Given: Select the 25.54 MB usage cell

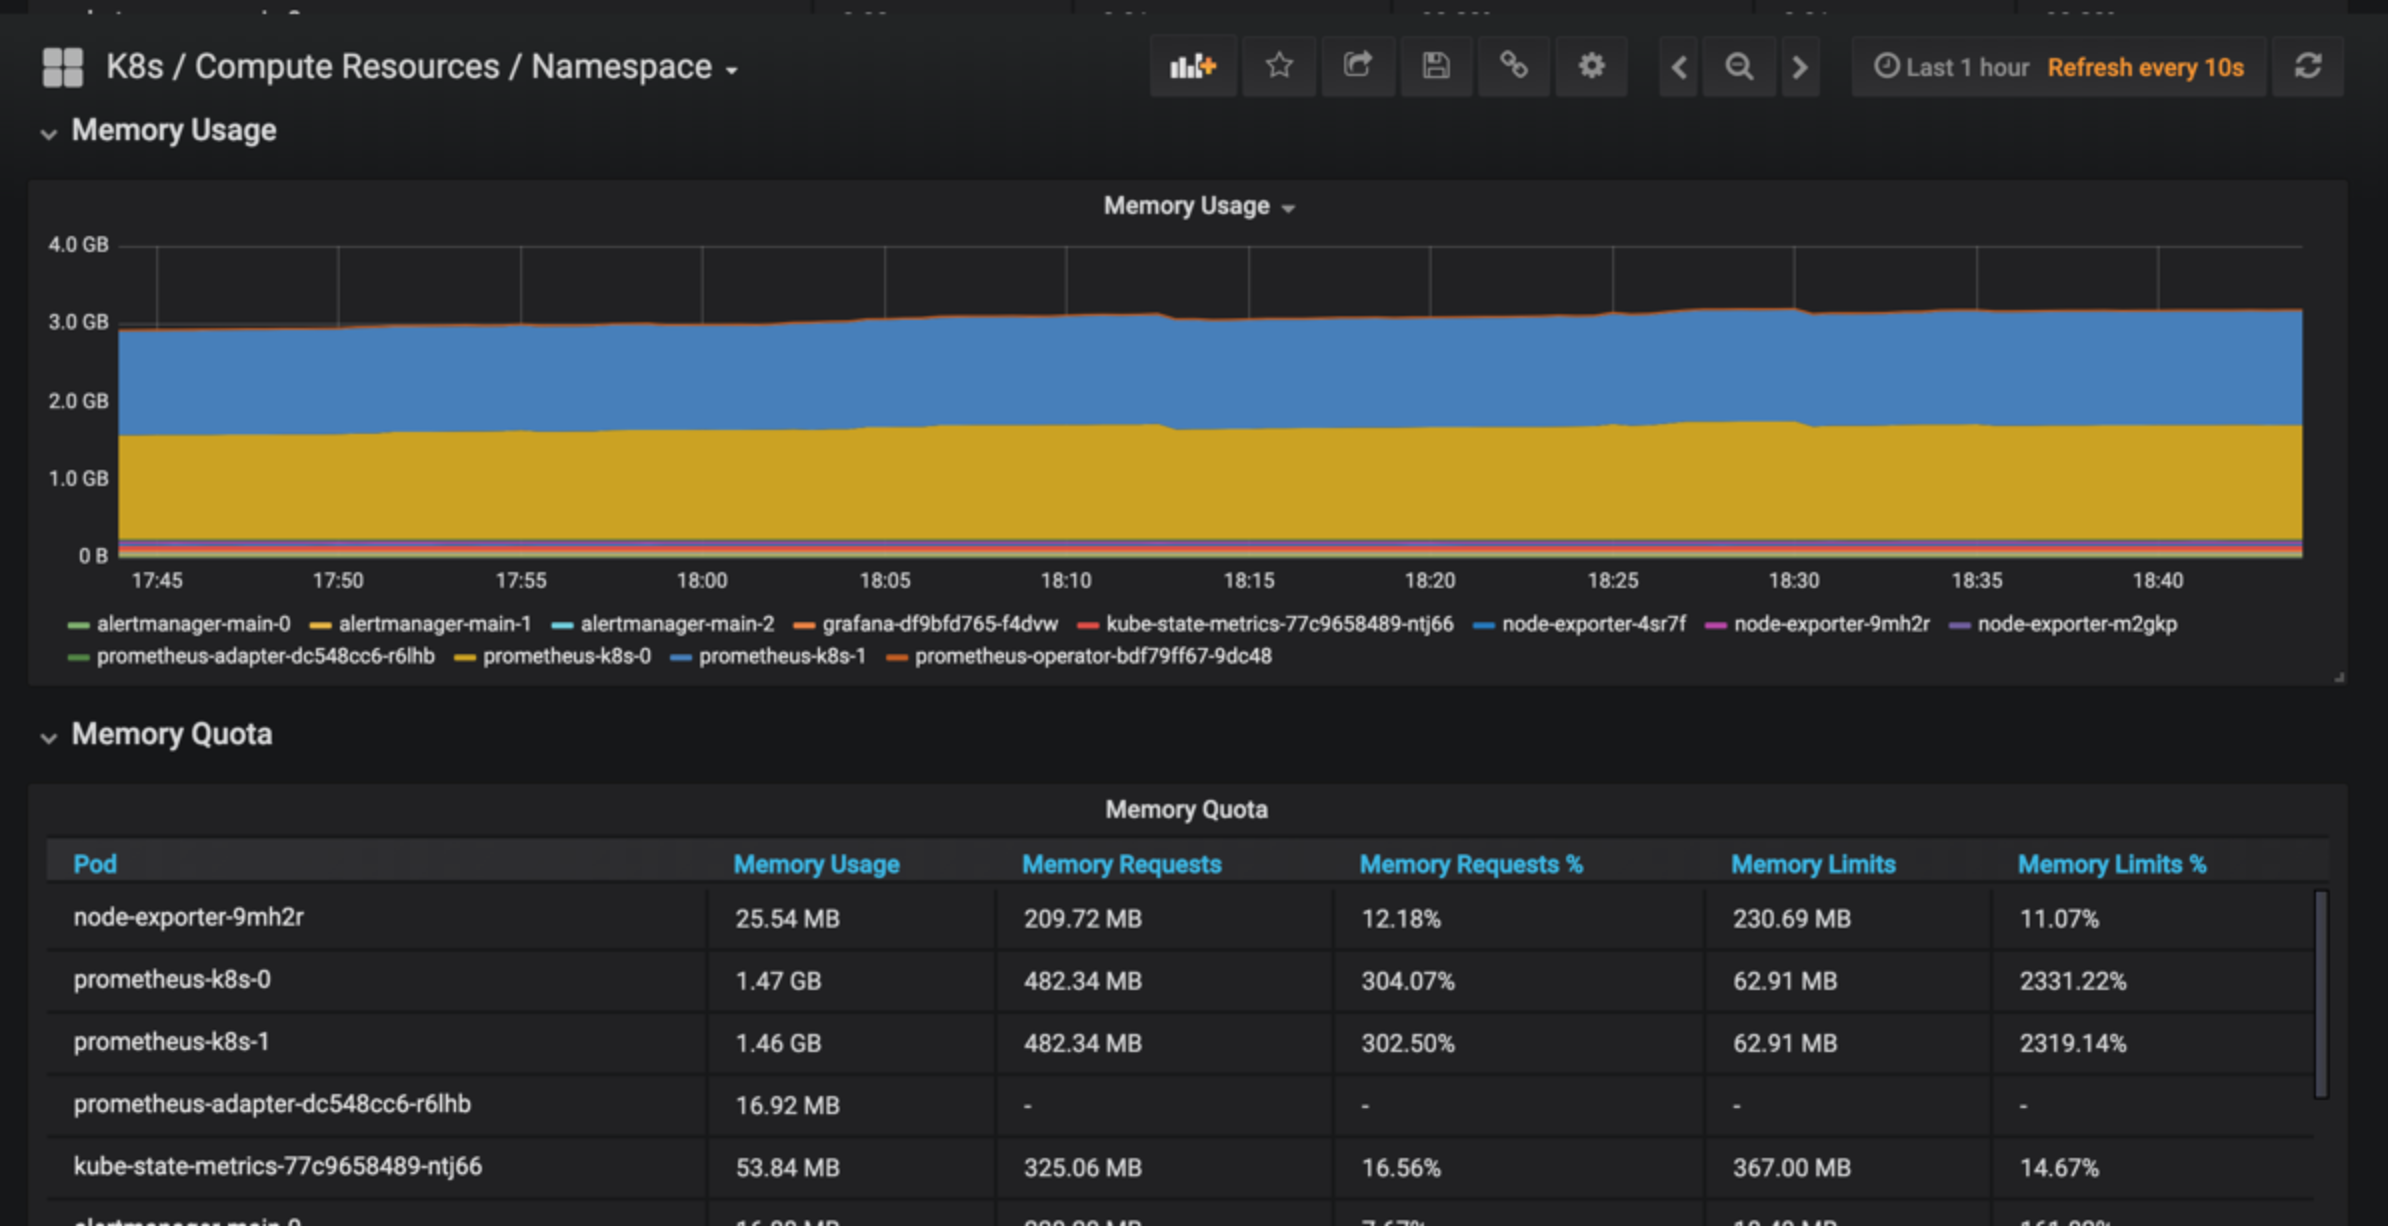Looking at the screenshot, I should point(790,921).
